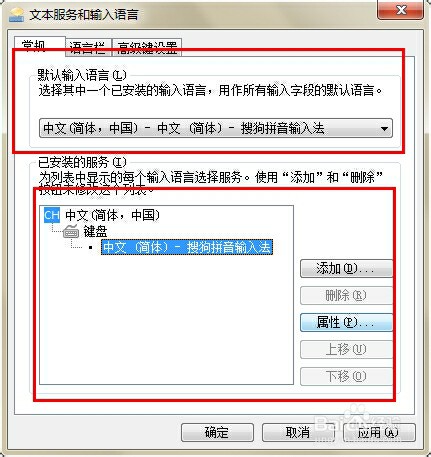431x457 pixels.
Task: Click the 应用(A) button
Action: coord(379,433)
